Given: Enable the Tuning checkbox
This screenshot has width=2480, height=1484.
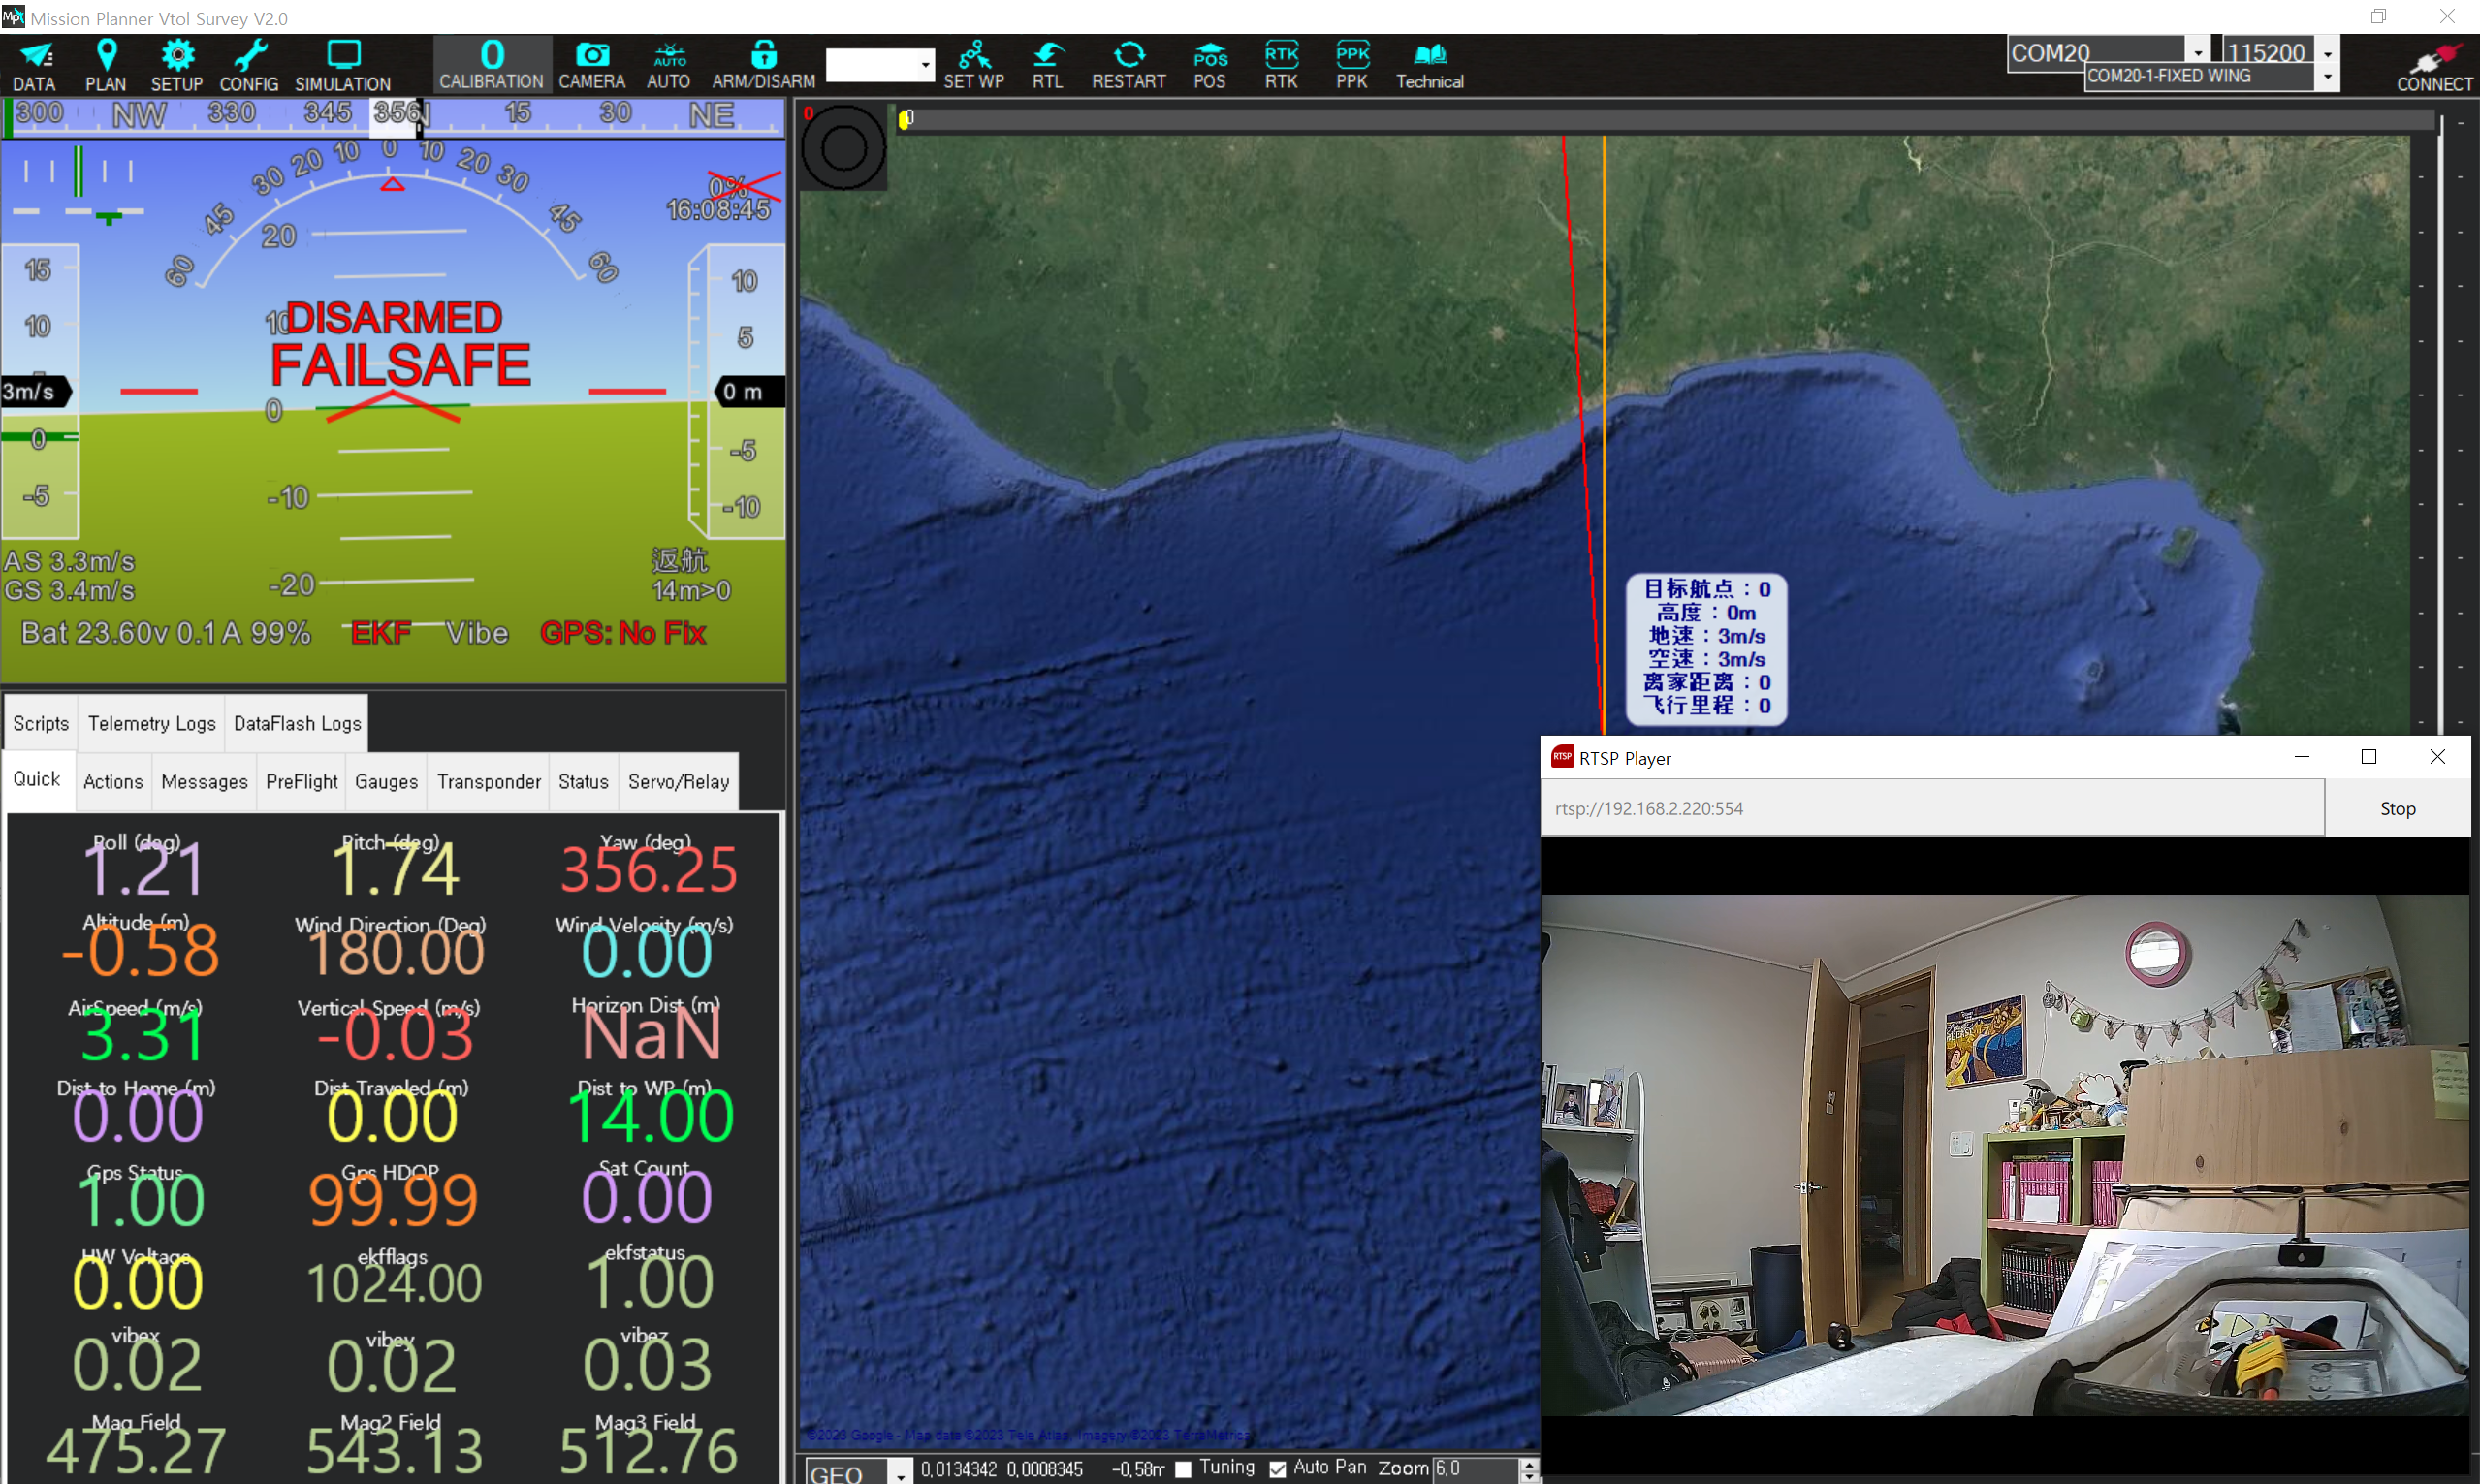Looking at the screenshot, I should pos(1183,1469).
